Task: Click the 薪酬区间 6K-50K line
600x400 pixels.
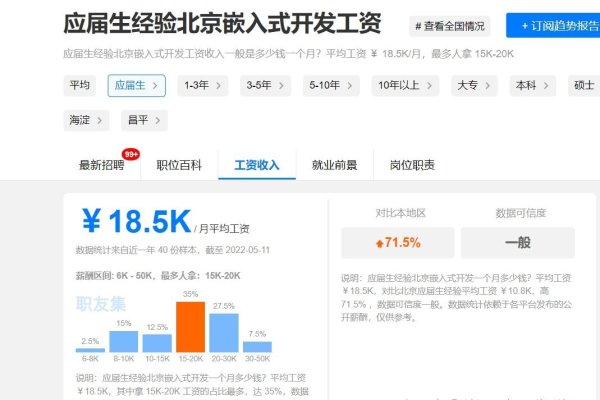Action: [158, 276]
